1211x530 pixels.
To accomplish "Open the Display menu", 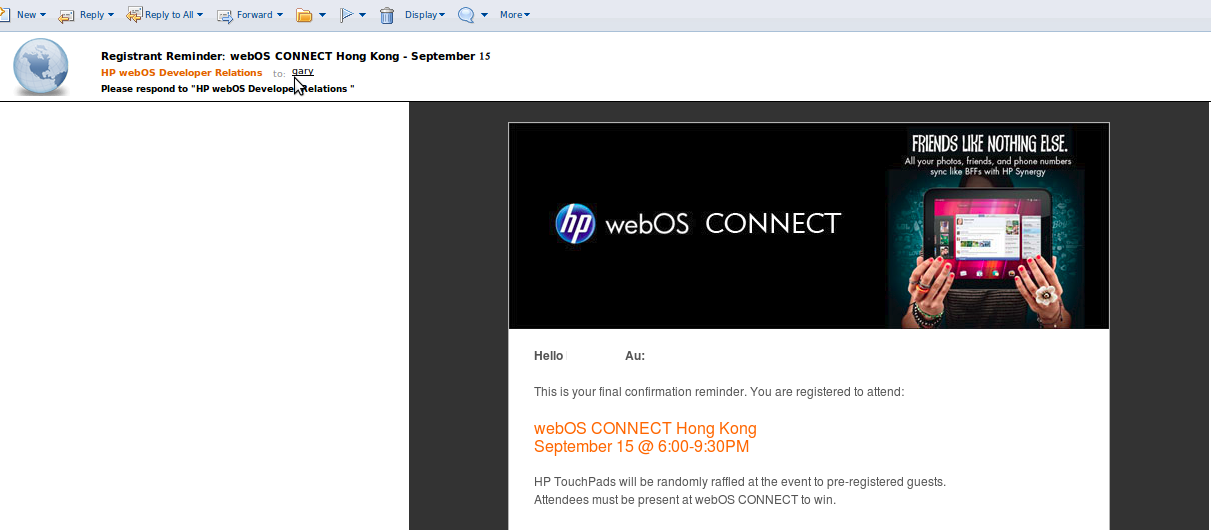I will [x=425, y=15].
